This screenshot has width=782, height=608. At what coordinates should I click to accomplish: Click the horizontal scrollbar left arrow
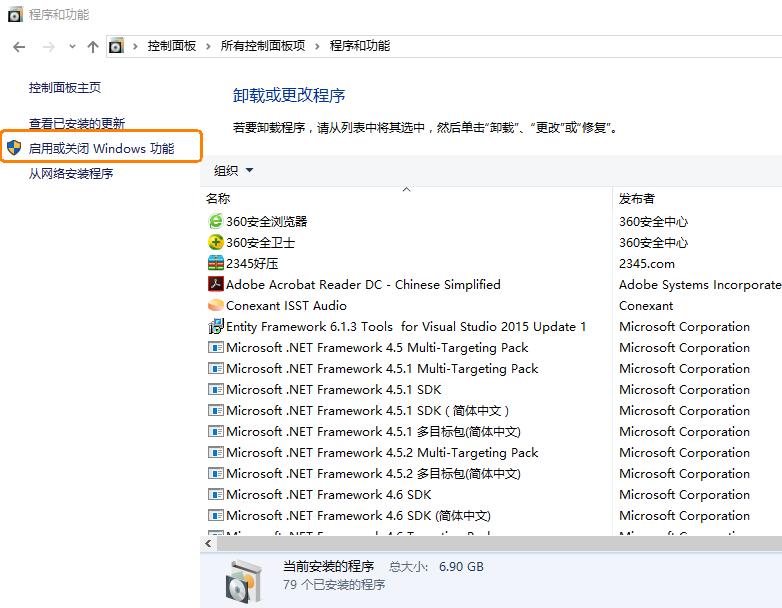(x=208, y=543)
